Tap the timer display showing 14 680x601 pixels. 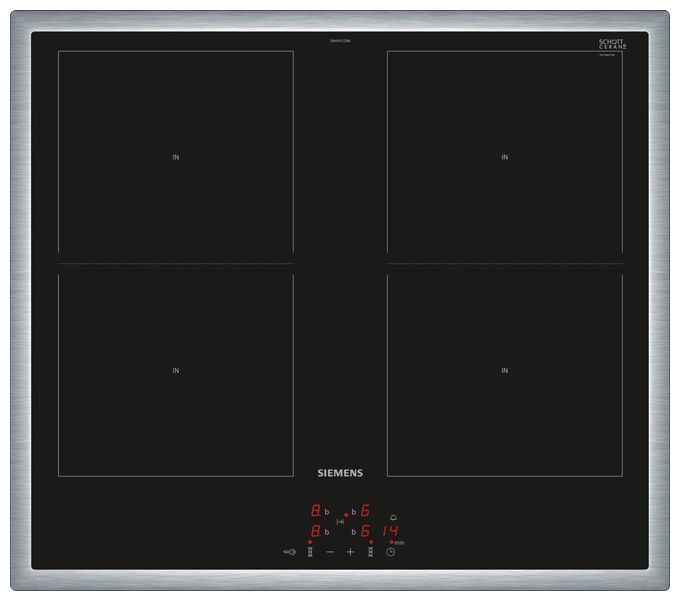390,530
